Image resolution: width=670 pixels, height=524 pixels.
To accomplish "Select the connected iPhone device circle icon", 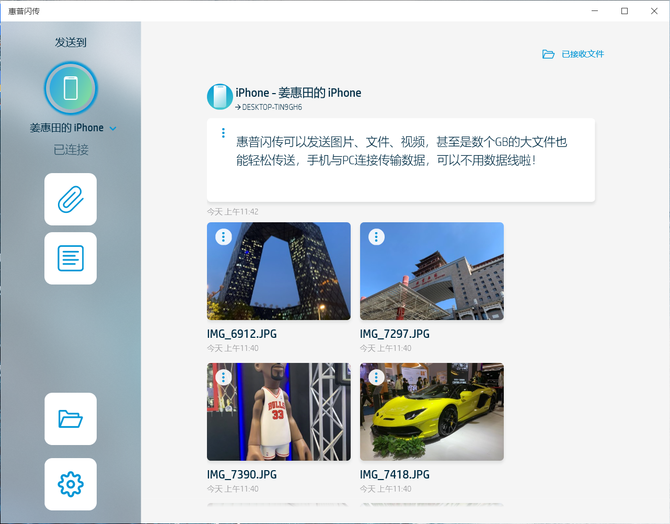I will click(x=71, y=88).
